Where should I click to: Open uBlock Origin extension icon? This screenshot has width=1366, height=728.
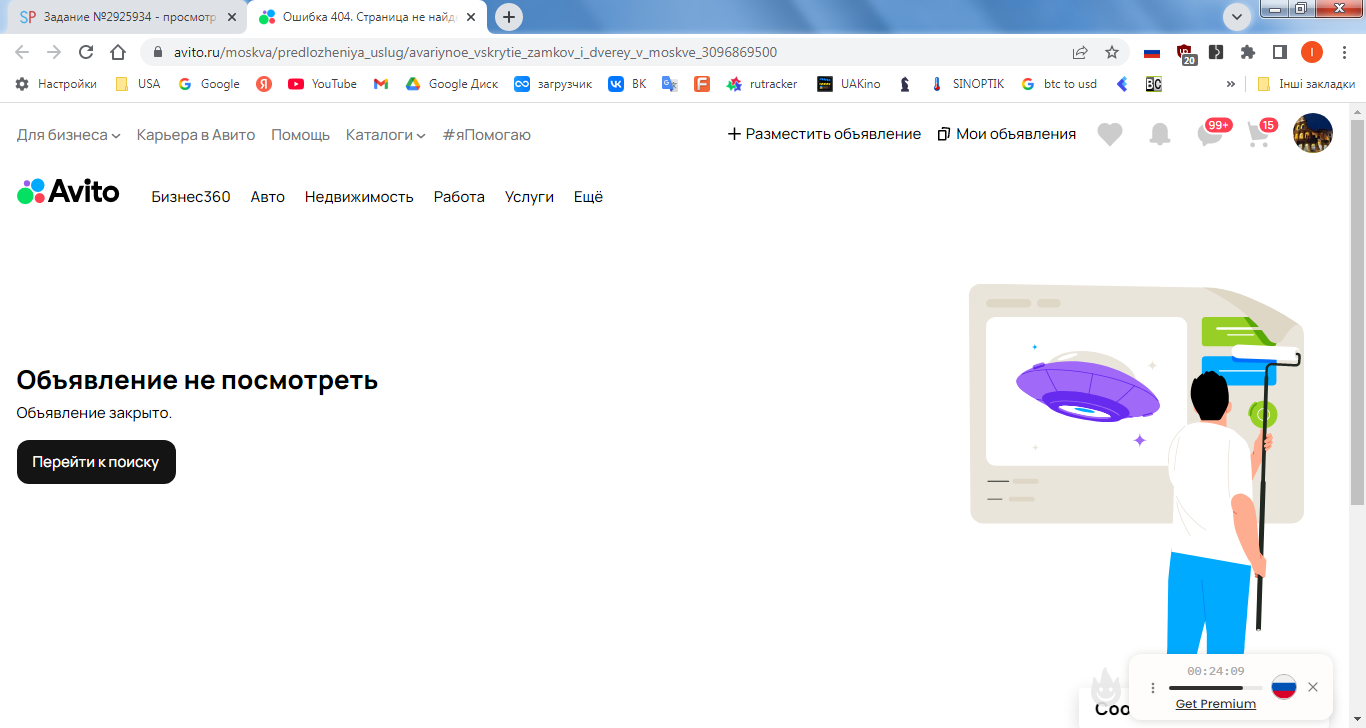coord(1185,53)
